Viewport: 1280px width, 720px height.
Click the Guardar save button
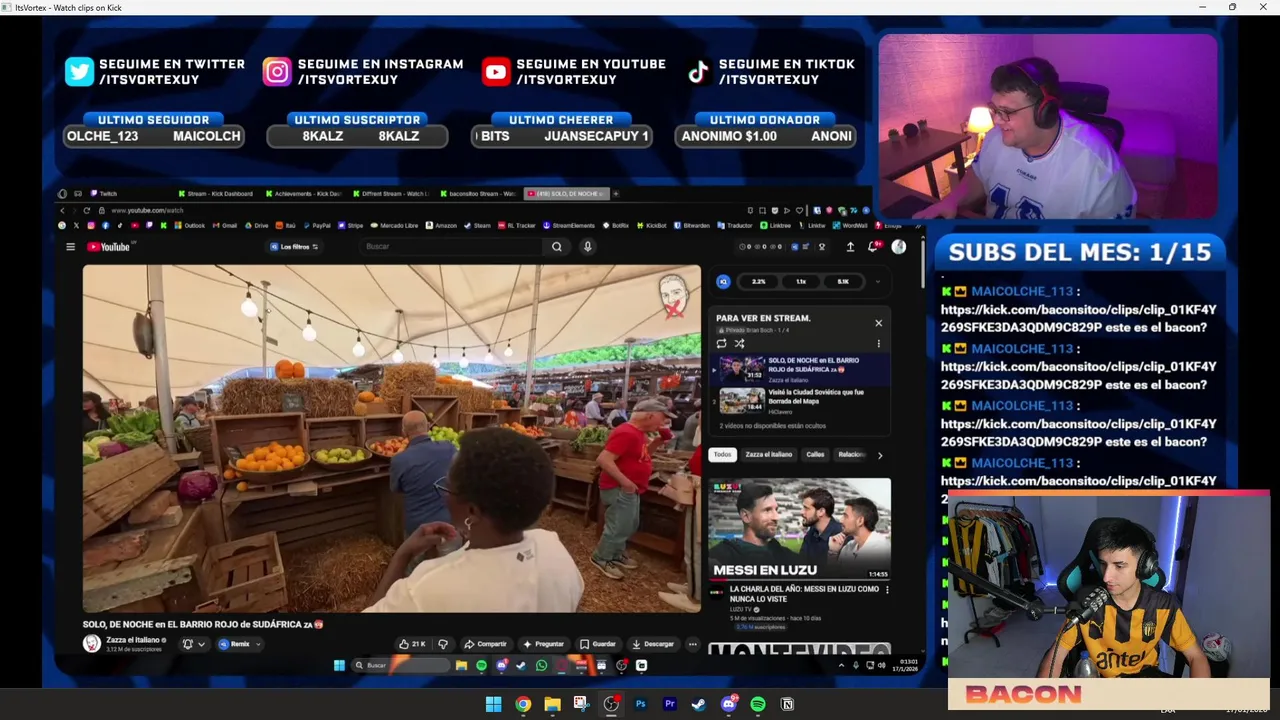pyautogui.click(x=598, y=644)
